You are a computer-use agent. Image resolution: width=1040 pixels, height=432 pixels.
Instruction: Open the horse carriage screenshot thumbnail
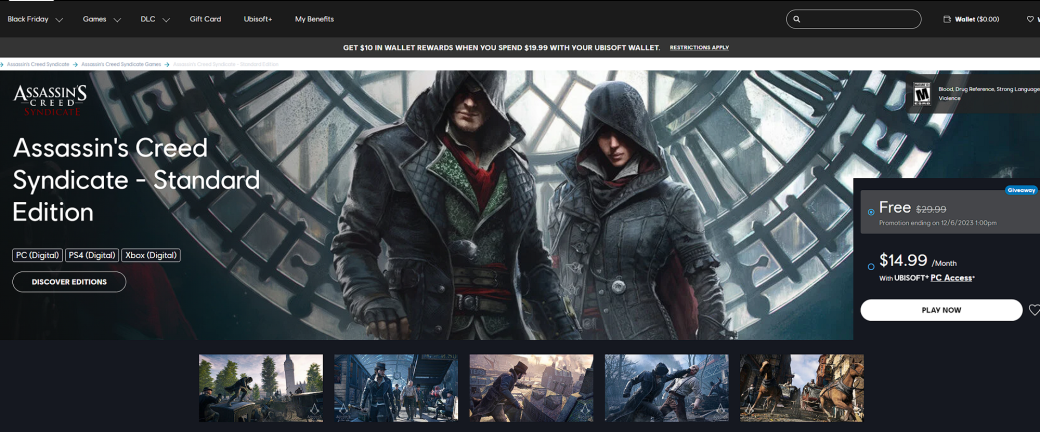point(802,388)
